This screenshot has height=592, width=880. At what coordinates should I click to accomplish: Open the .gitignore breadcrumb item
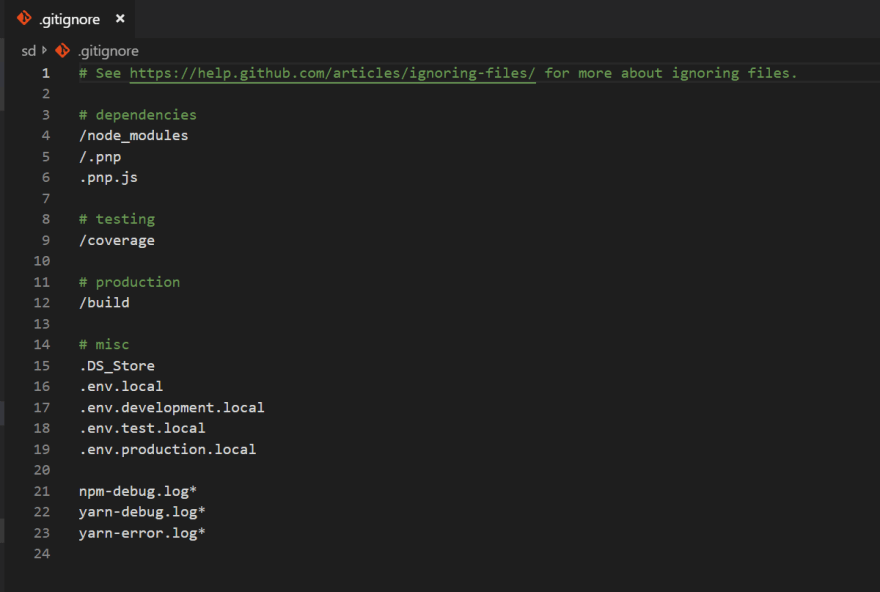point(108,51)
